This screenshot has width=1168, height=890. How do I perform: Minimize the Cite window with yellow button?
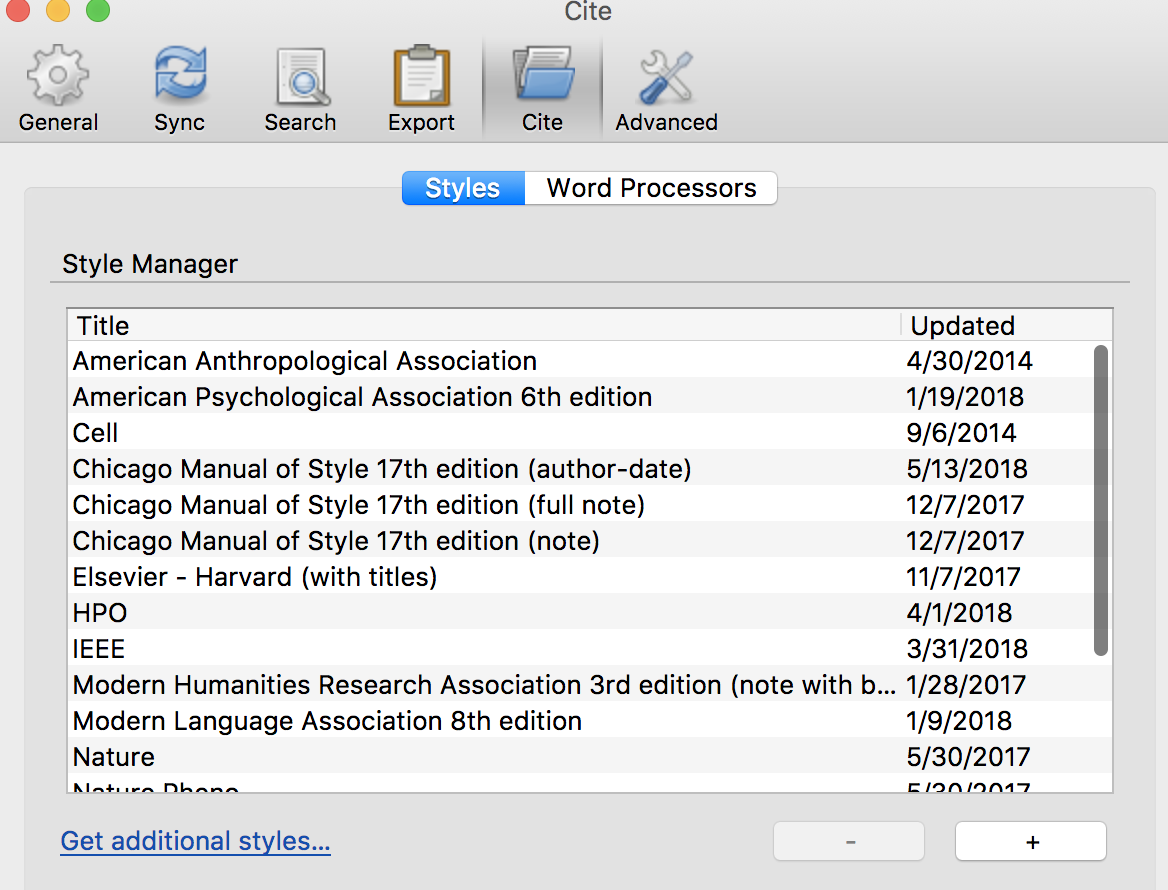coord(57,9)
